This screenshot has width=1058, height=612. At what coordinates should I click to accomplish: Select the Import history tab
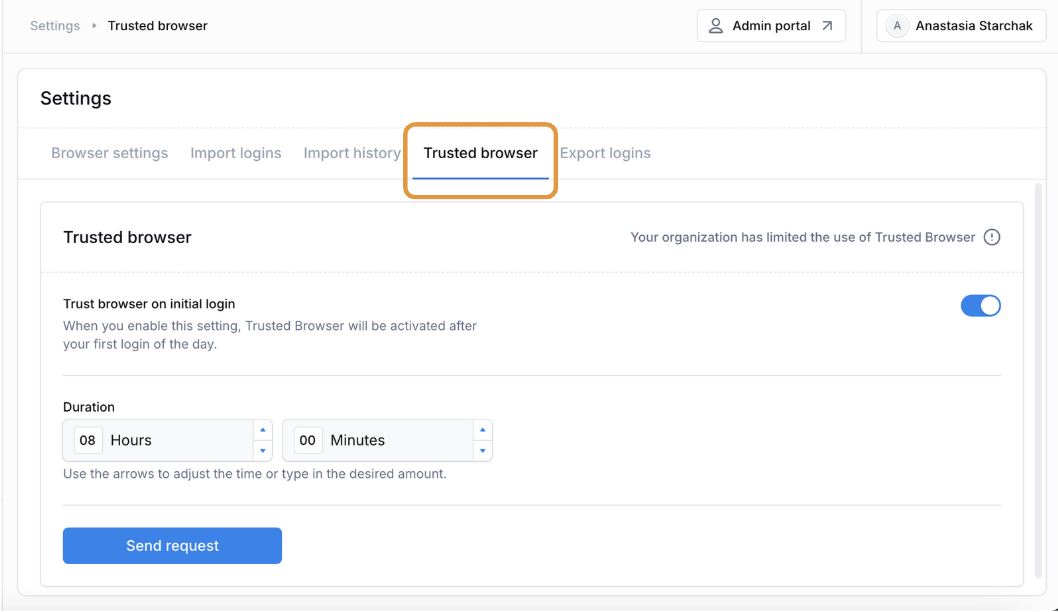tap(352, 153)
